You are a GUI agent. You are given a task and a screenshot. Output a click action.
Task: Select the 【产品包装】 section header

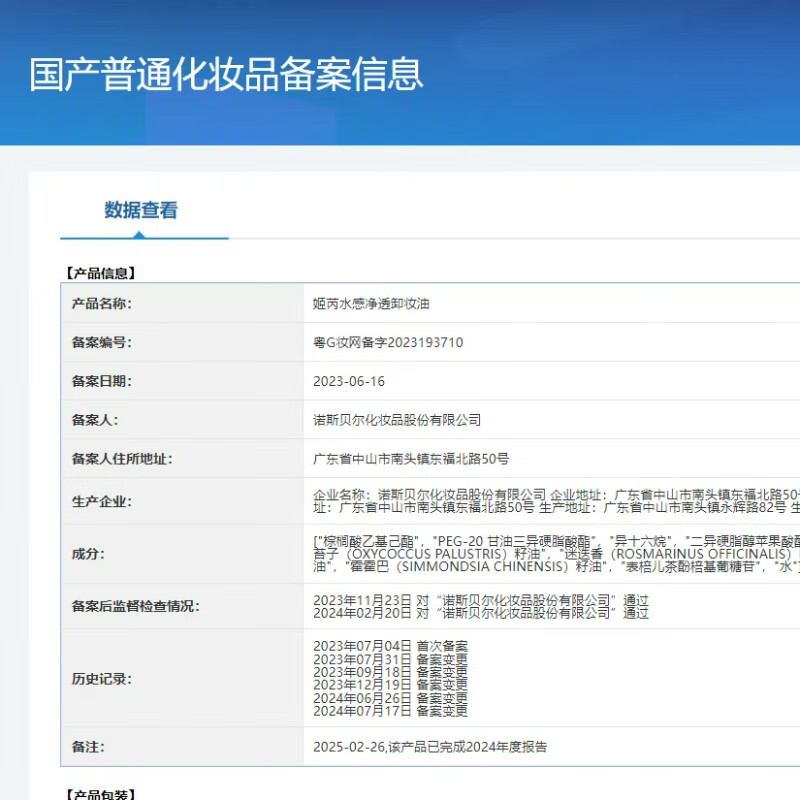coord(100,794)
